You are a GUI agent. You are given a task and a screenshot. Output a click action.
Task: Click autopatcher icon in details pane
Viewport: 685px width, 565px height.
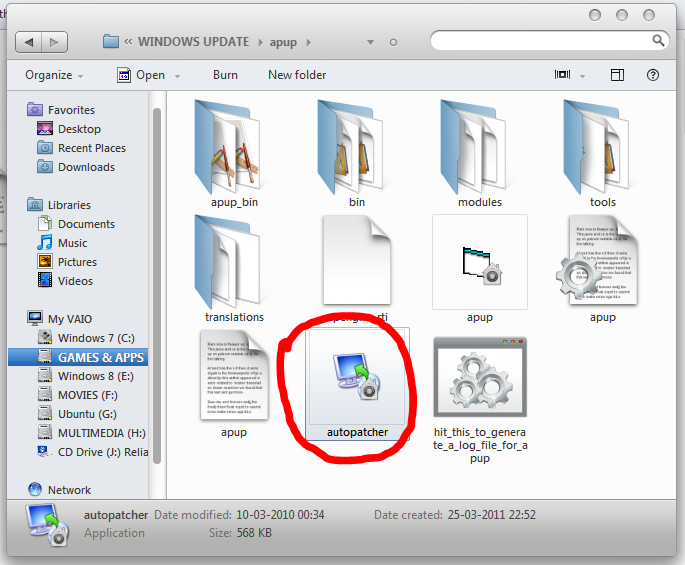[x=48, y=524]
